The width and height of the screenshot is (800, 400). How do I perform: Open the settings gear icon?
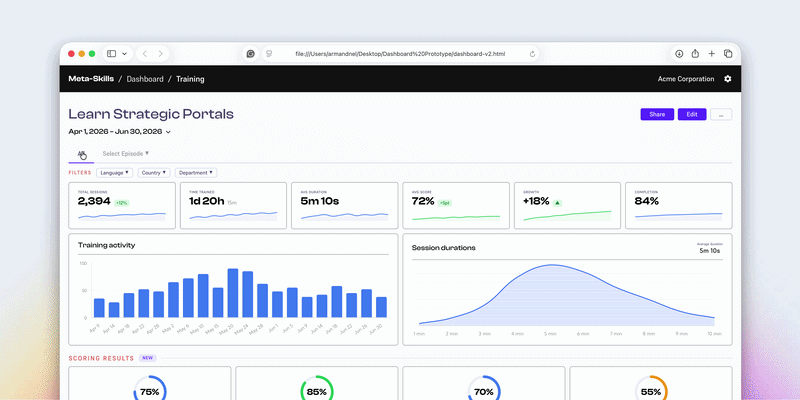pyautogui.click(x=728, y=79)
